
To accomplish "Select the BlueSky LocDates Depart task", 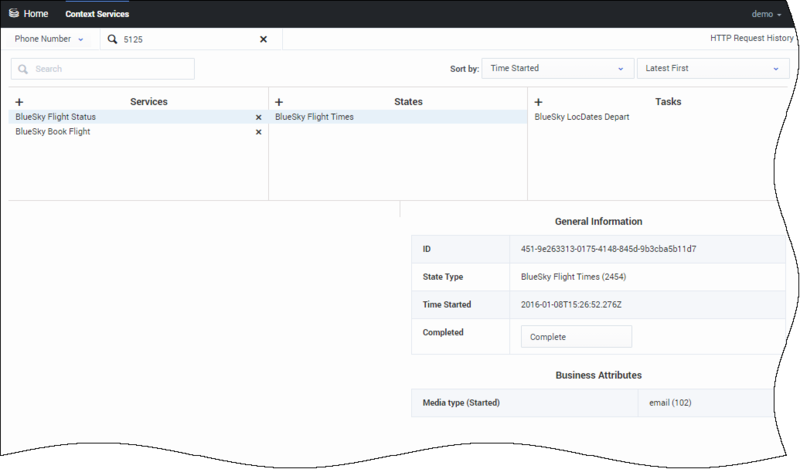I will click(x=582, y=117).
